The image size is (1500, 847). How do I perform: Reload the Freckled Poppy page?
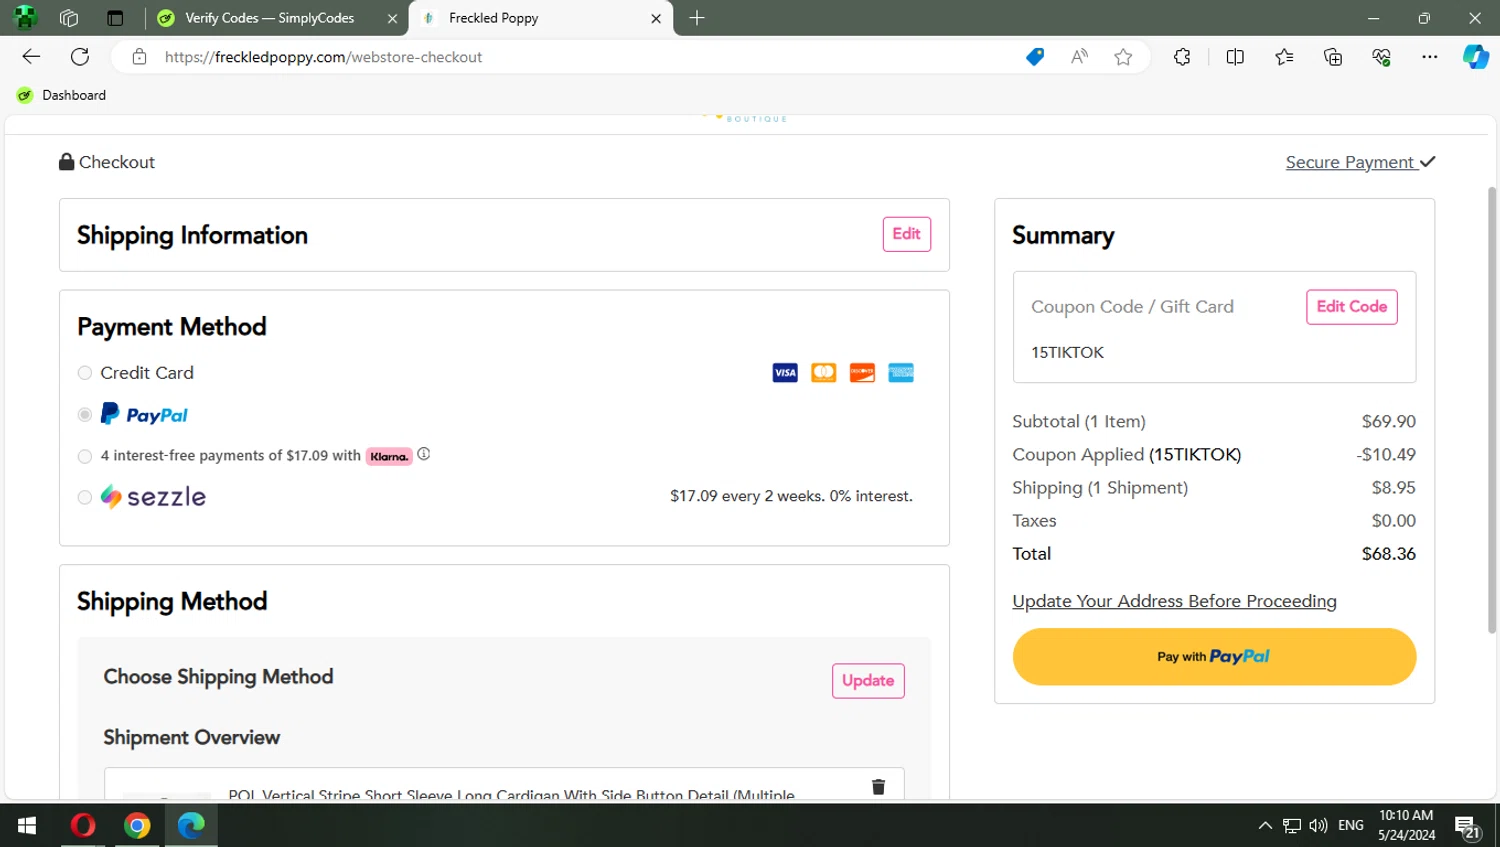[x=80, y=57]
